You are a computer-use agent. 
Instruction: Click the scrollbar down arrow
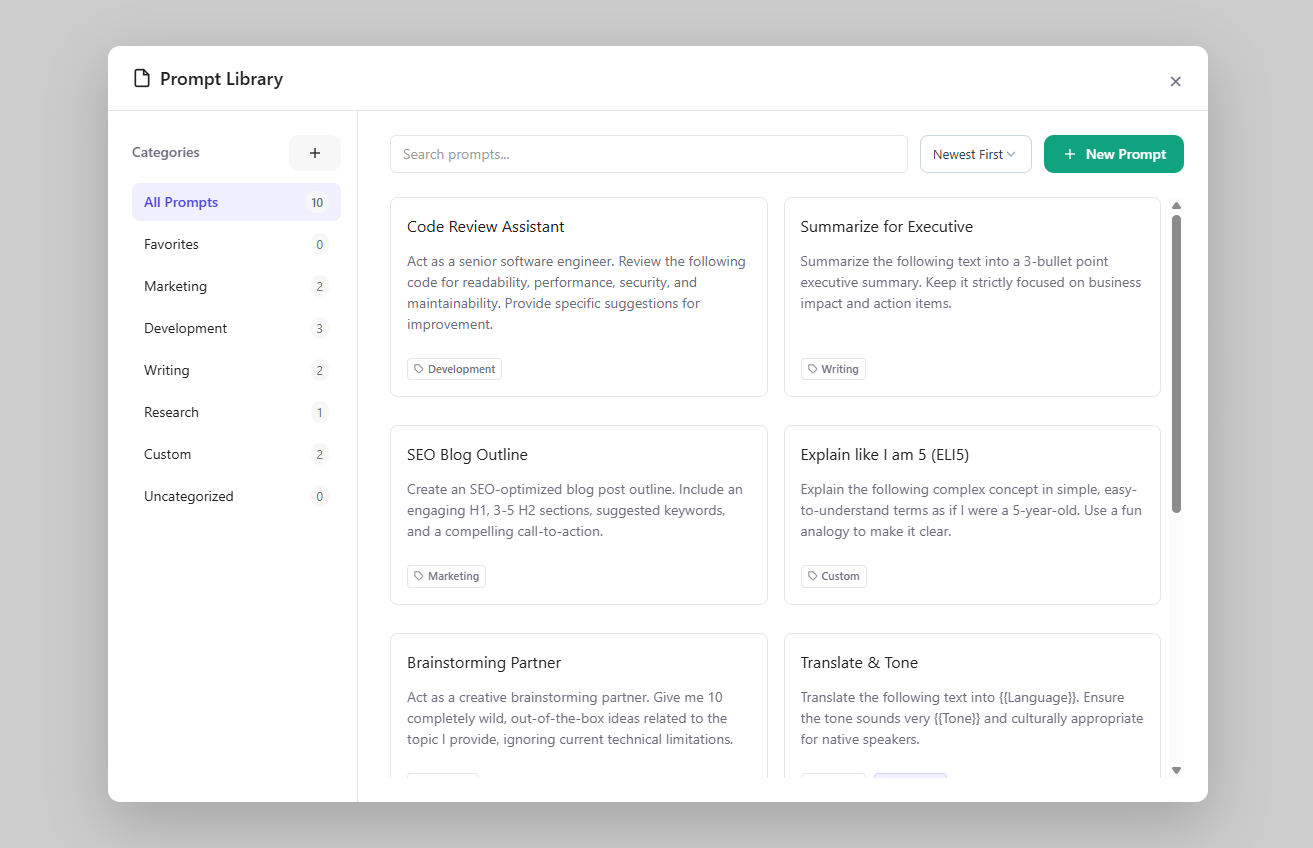[x=1176, y=770]
